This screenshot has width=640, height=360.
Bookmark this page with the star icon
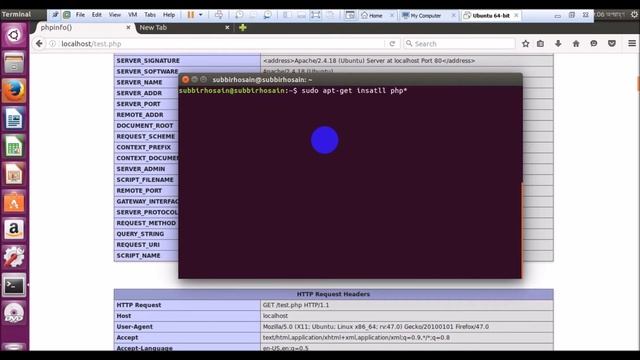[525, 44]
